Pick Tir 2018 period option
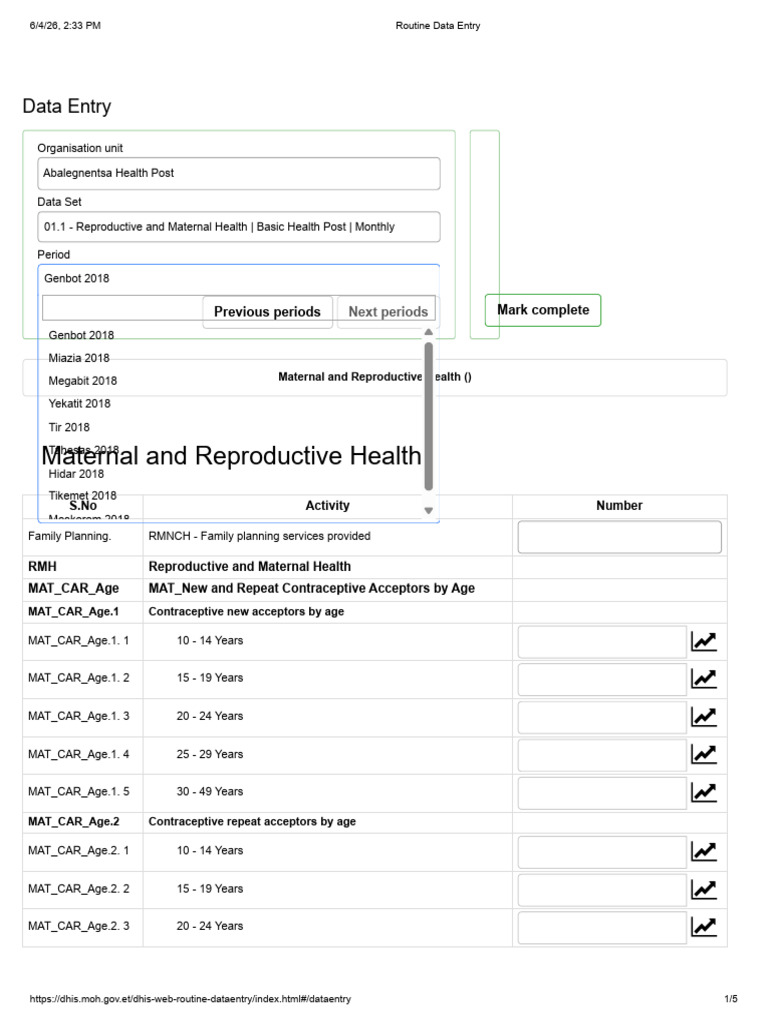The image size is (768, 1024). coord(69,427)
